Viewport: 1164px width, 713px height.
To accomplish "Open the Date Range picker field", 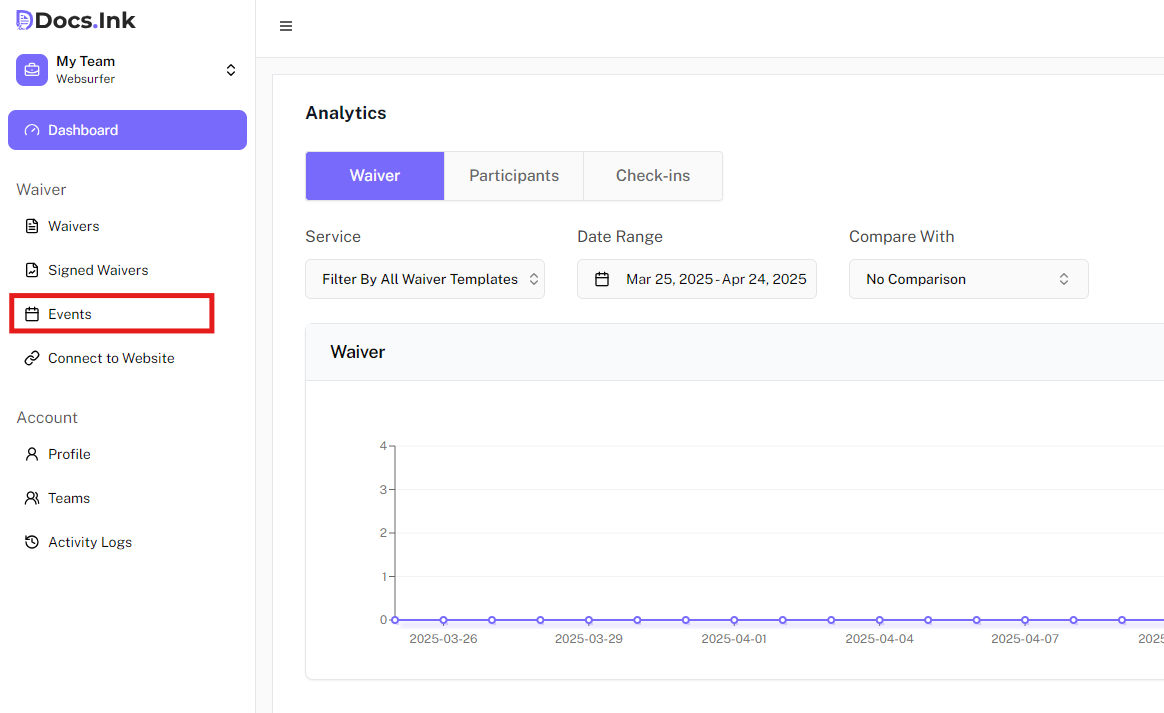I will (x=697, y=279).
